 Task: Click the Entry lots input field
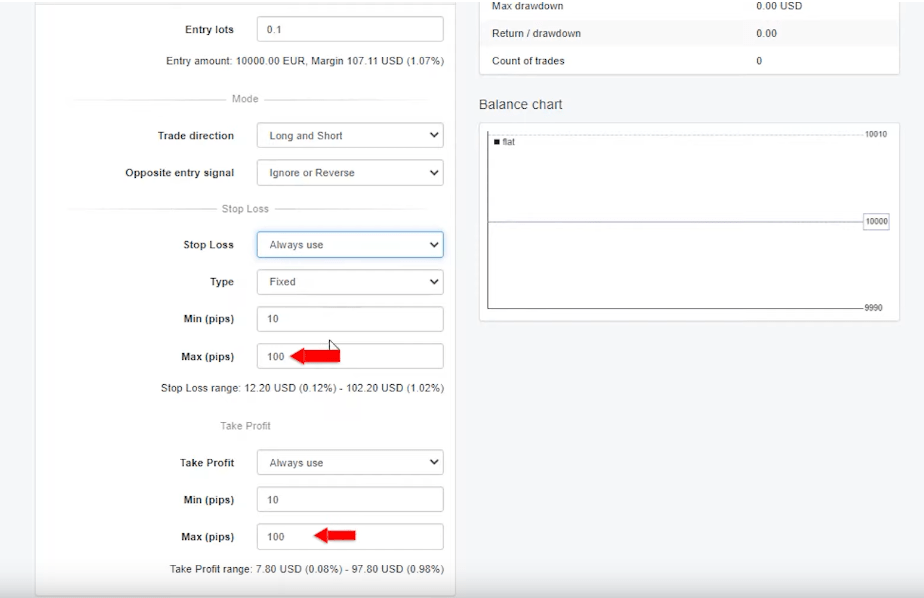[349, 30]
